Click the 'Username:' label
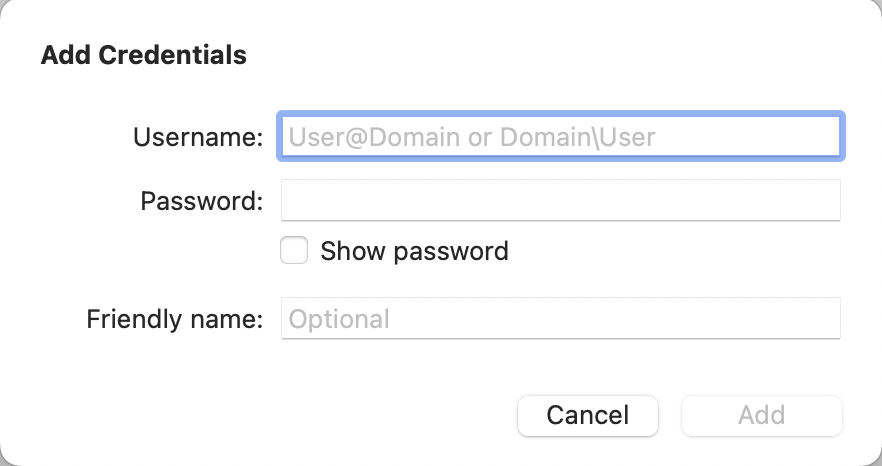 click(x=198, y=137)
